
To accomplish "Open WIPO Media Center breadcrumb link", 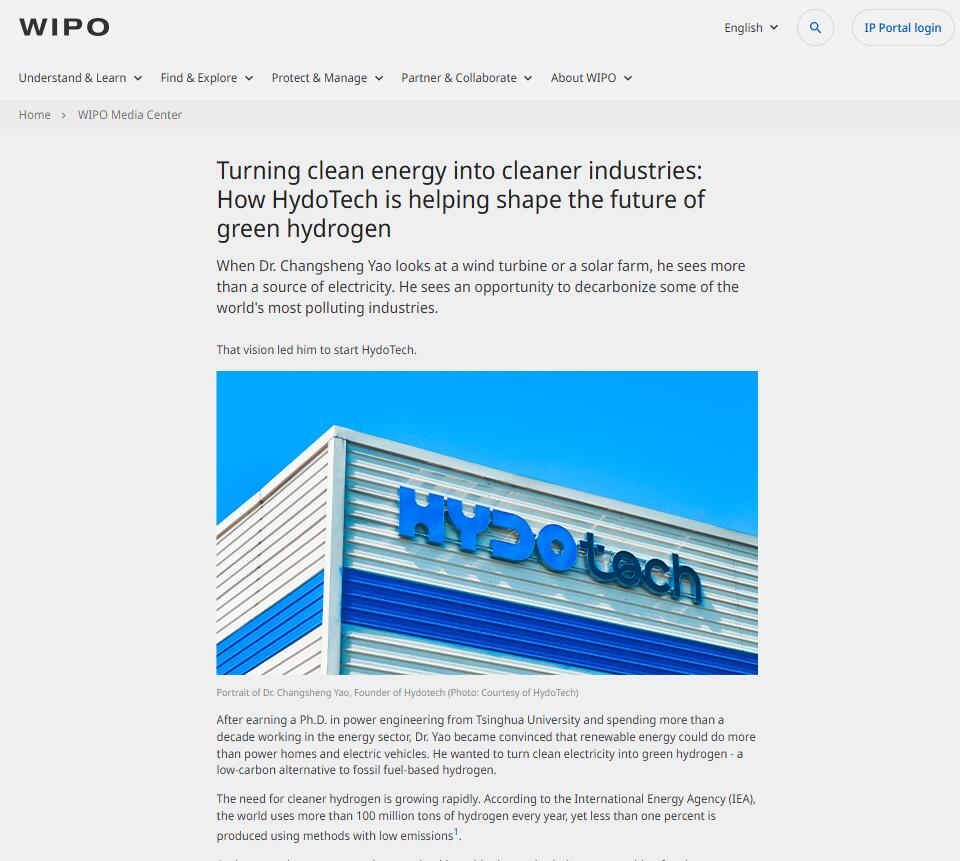I will click(x=130, y=115).
